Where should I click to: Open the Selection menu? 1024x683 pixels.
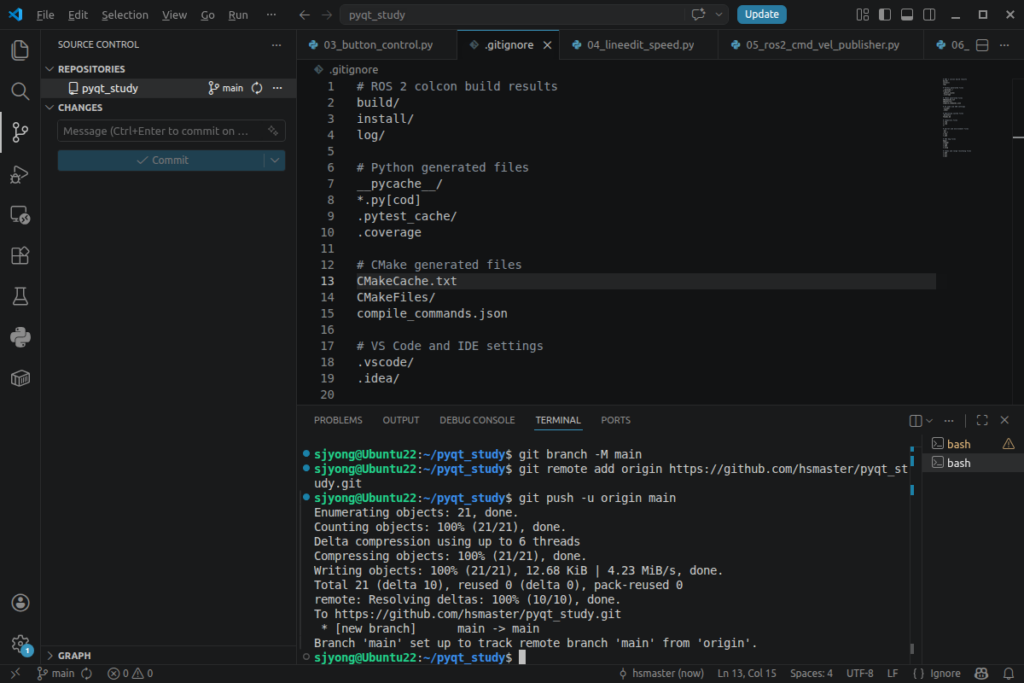(125, 14)
